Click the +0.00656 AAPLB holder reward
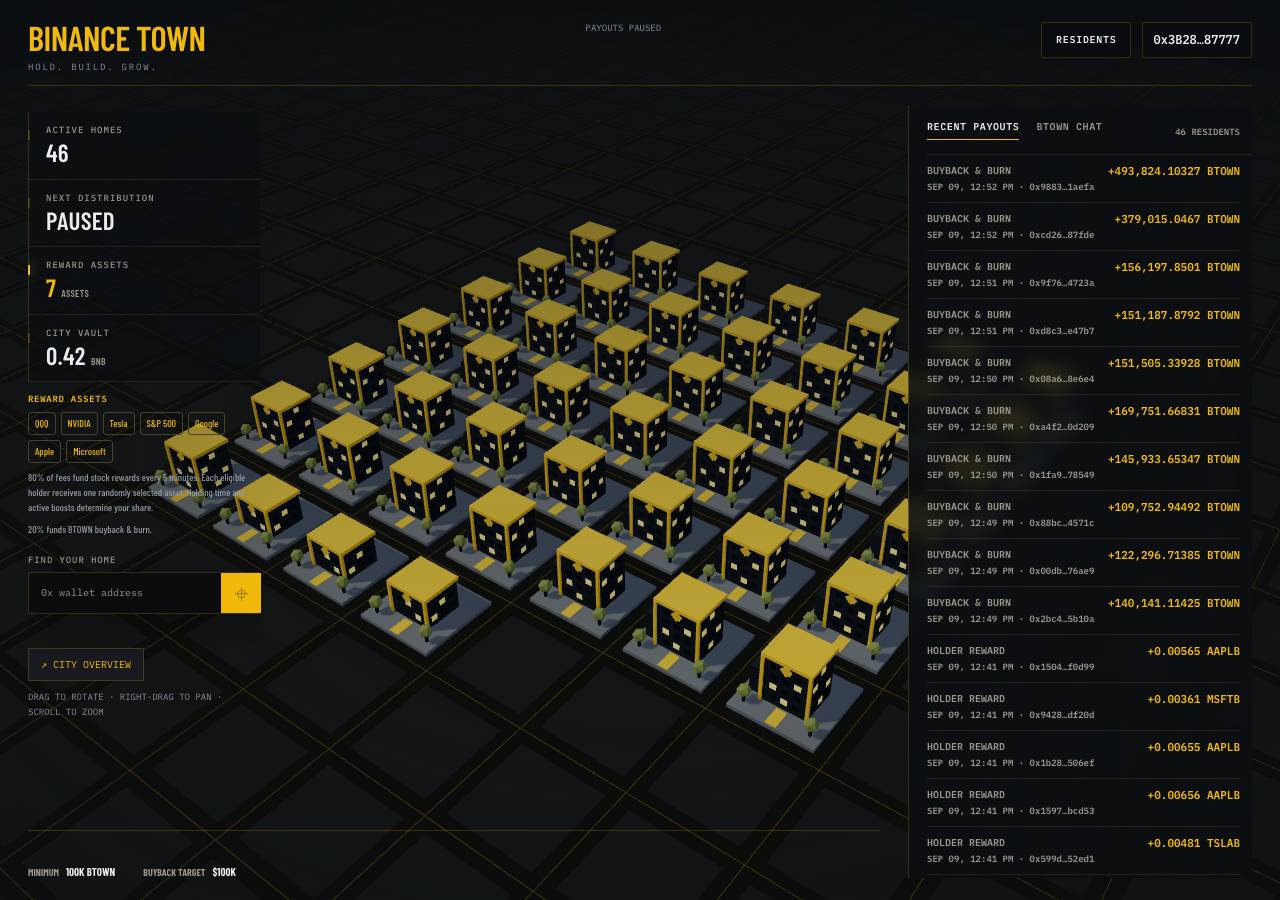 [x=1193, y=795]
